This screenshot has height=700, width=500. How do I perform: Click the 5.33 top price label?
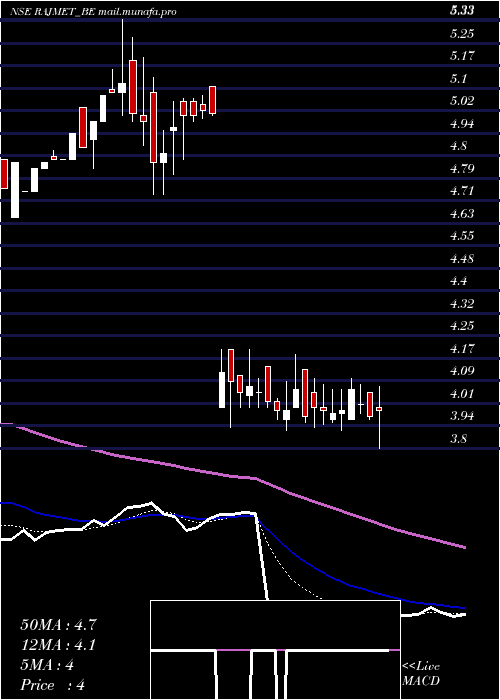tap(462, 11)
